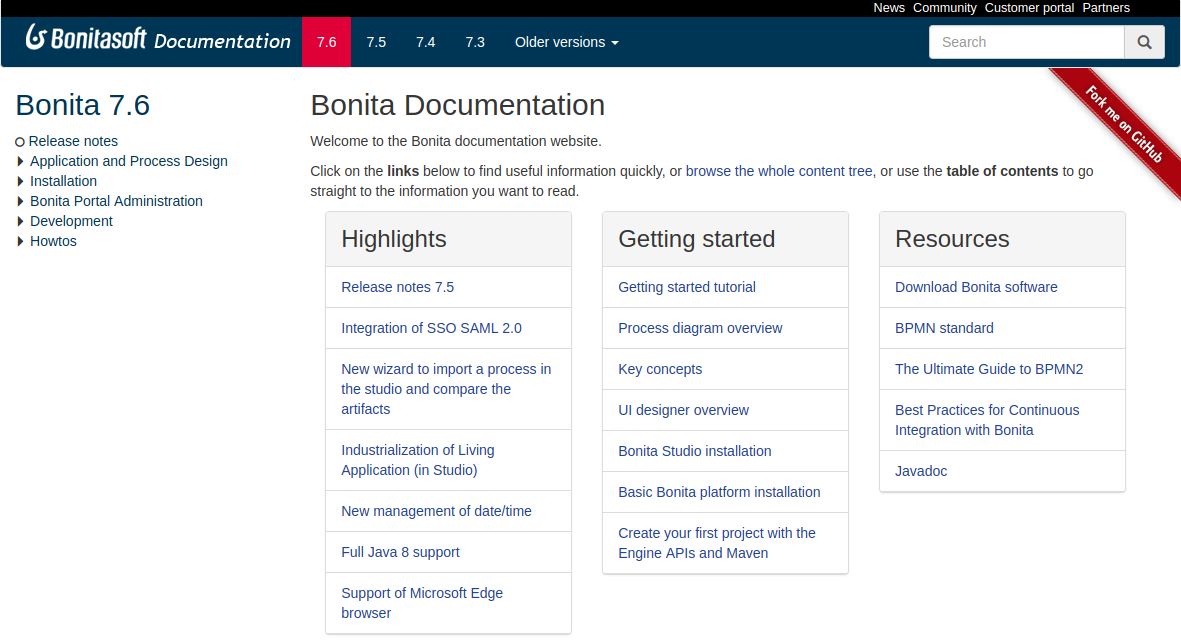
Task: Open New wizard to import a process link
Action: 447,389
